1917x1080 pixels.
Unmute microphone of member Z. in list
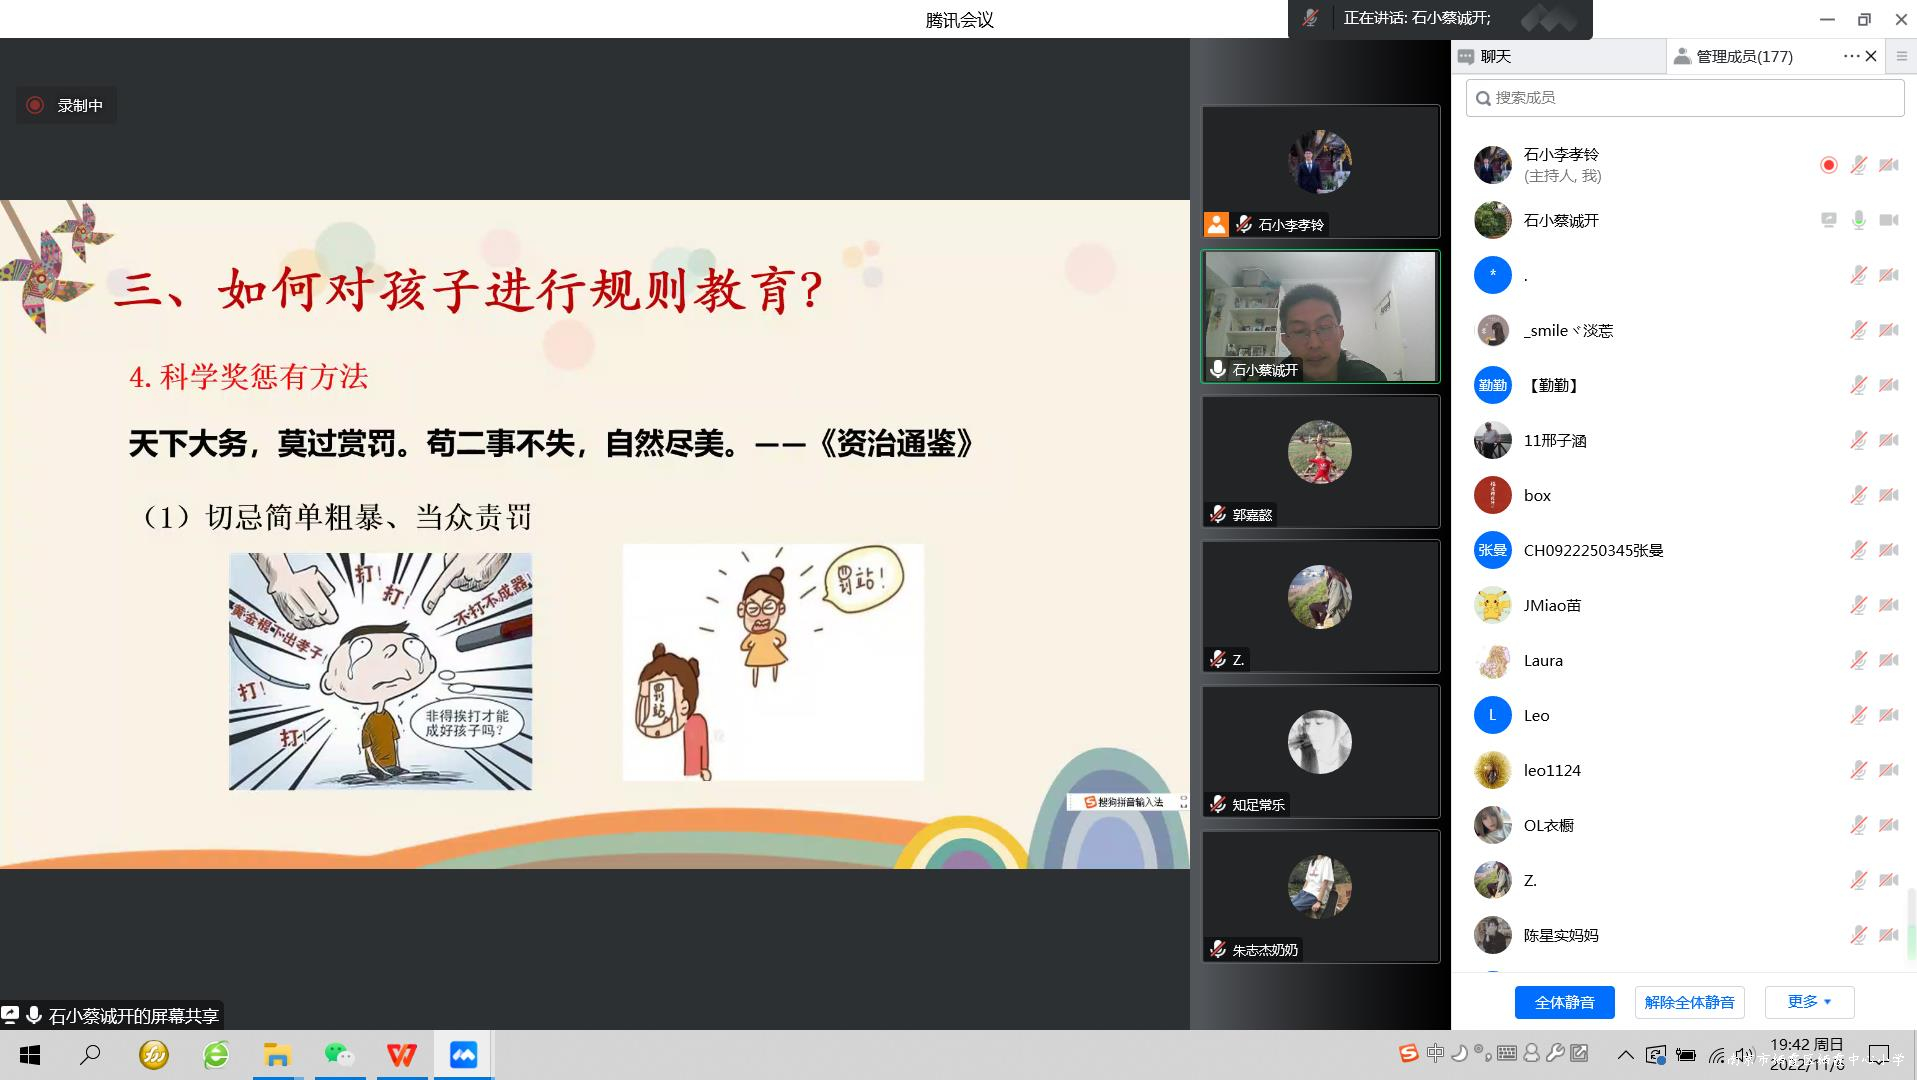[1858, 880]
